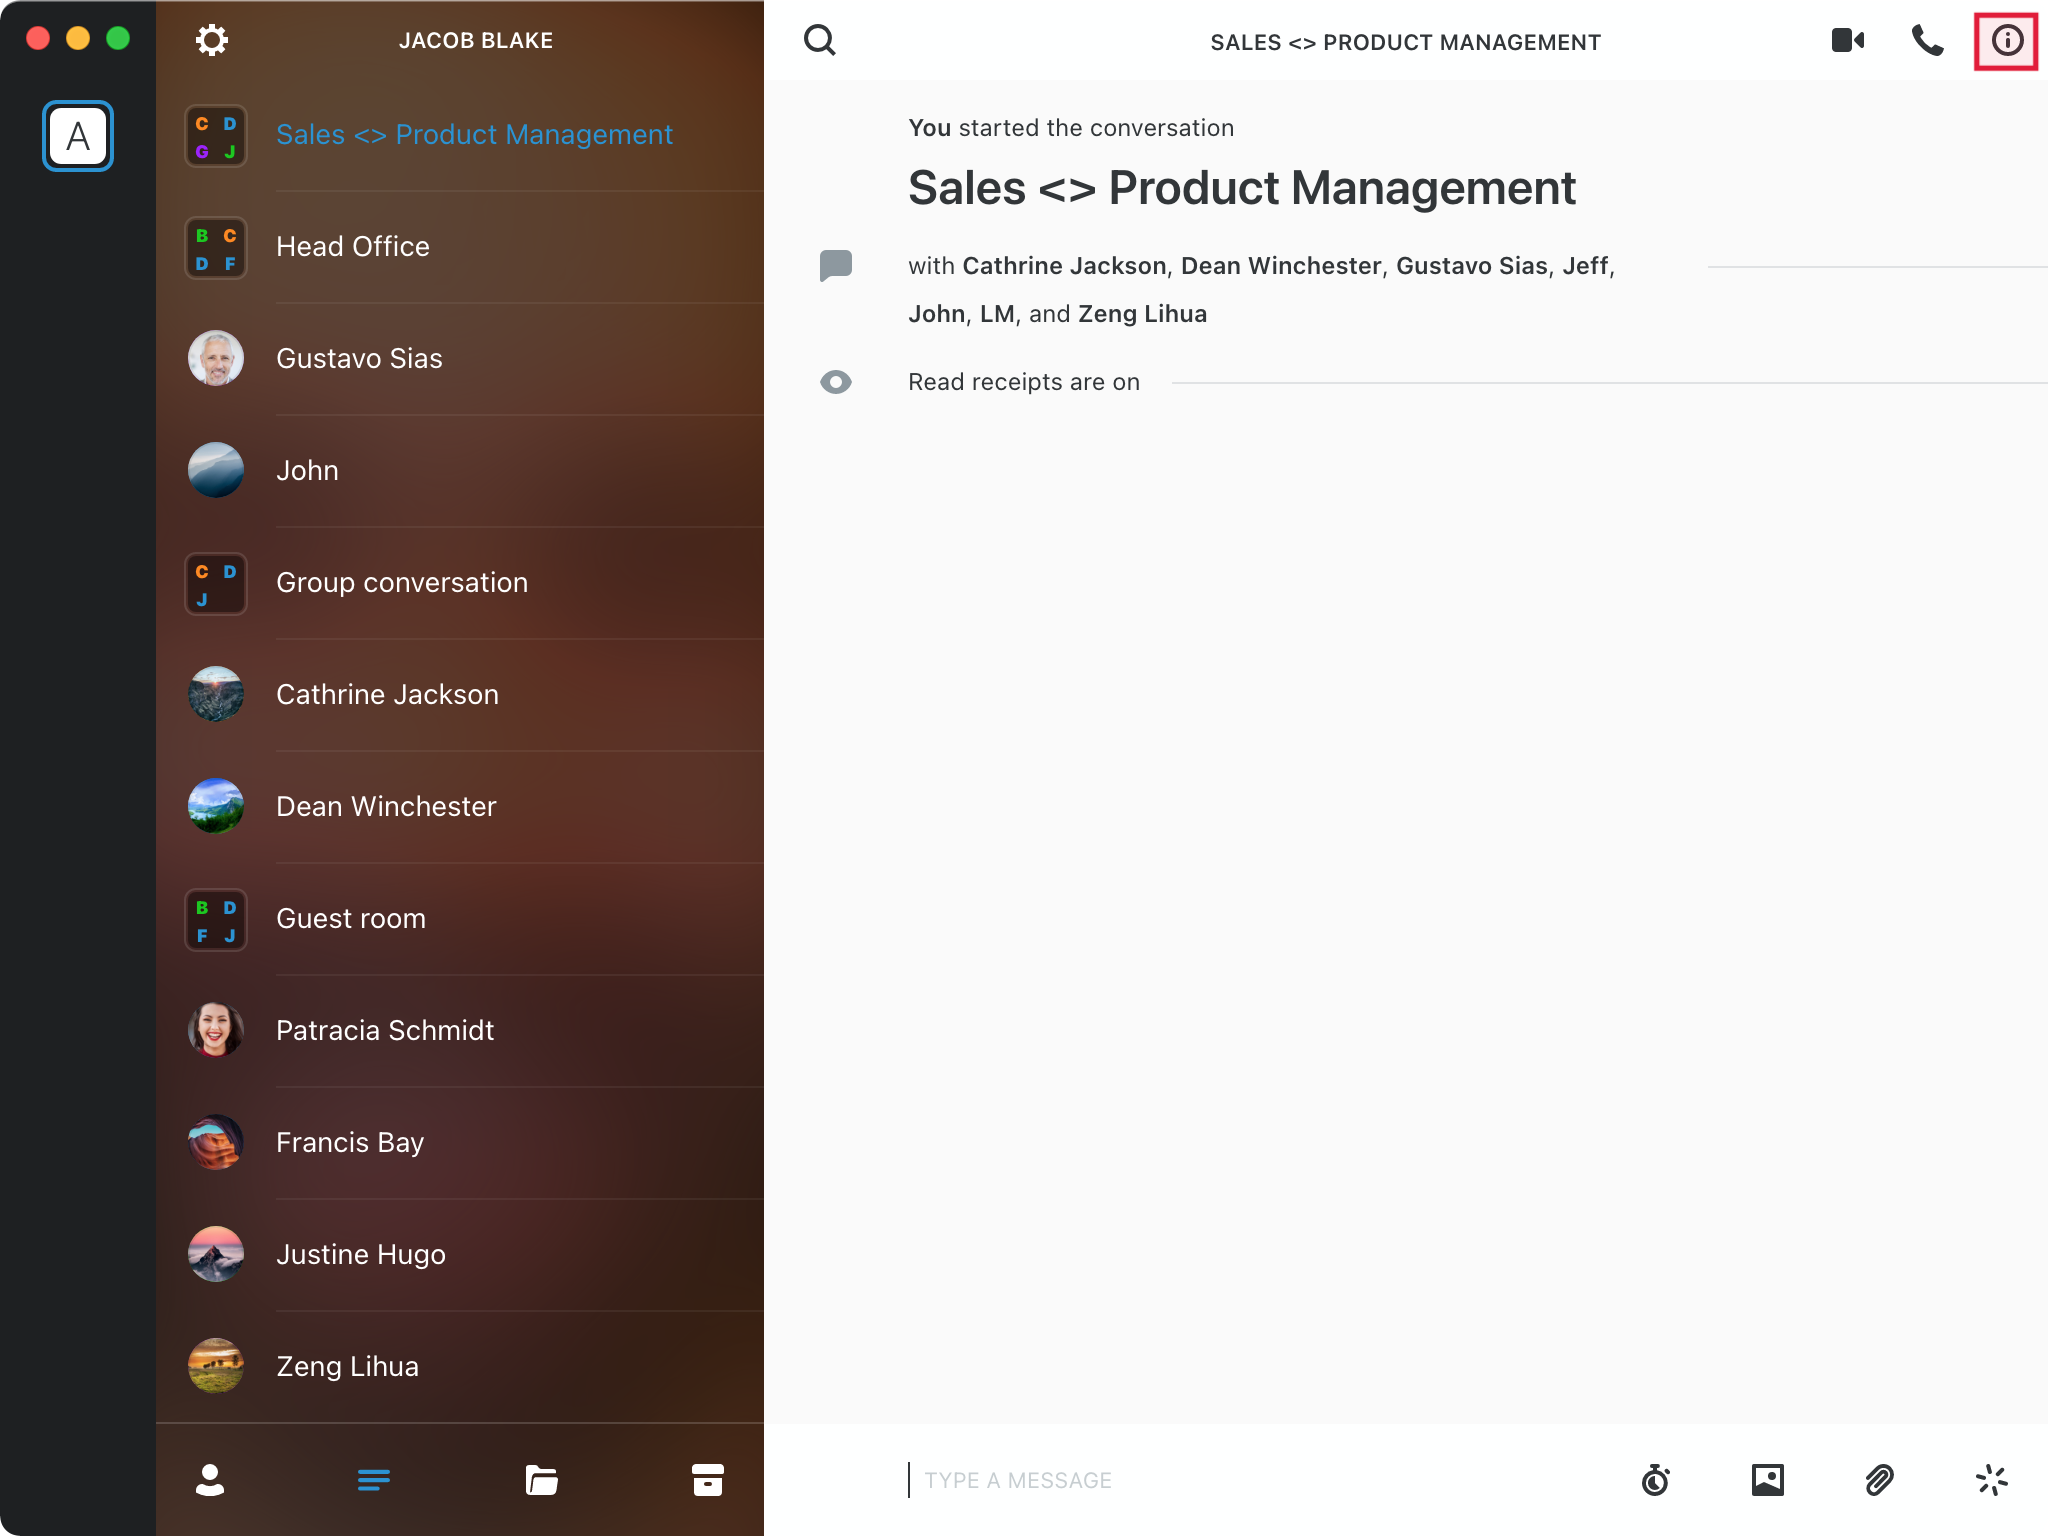Click LM in the participants text
The height and width of the screenshot is (1536, 2048).
point(997,314)
